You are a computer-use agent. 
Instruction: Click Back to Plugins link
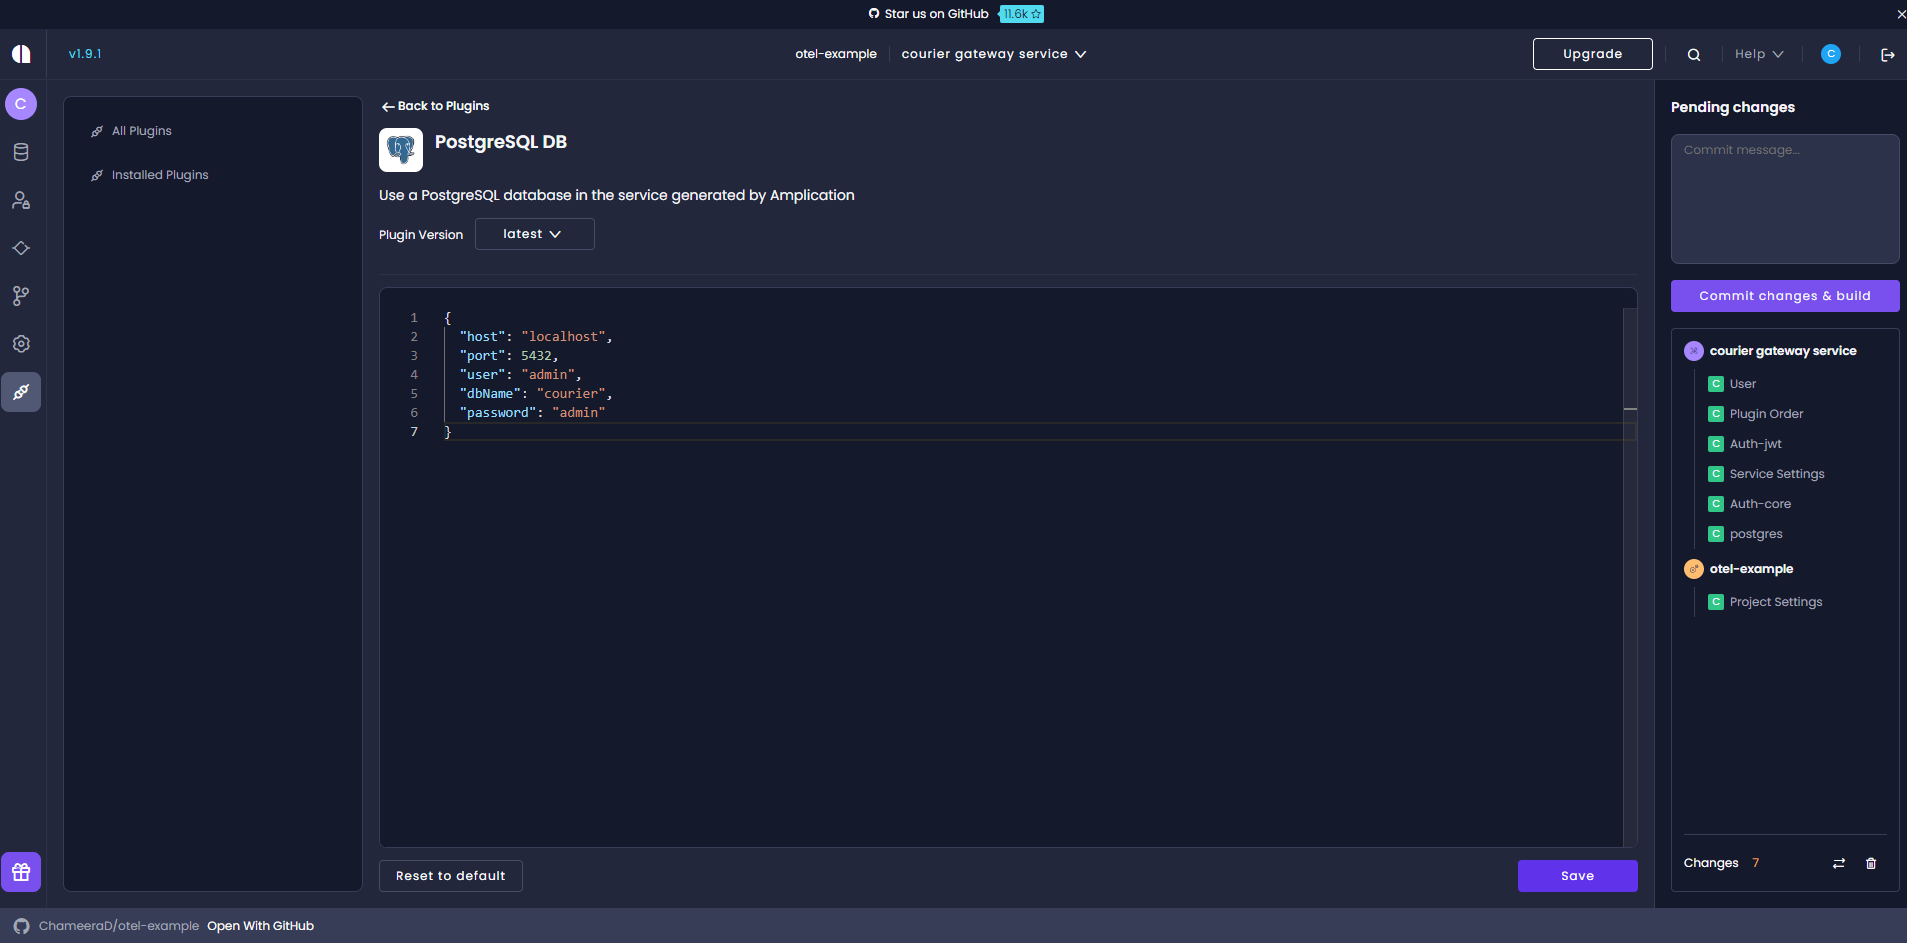pyautogui.click(x=435, y=106)
